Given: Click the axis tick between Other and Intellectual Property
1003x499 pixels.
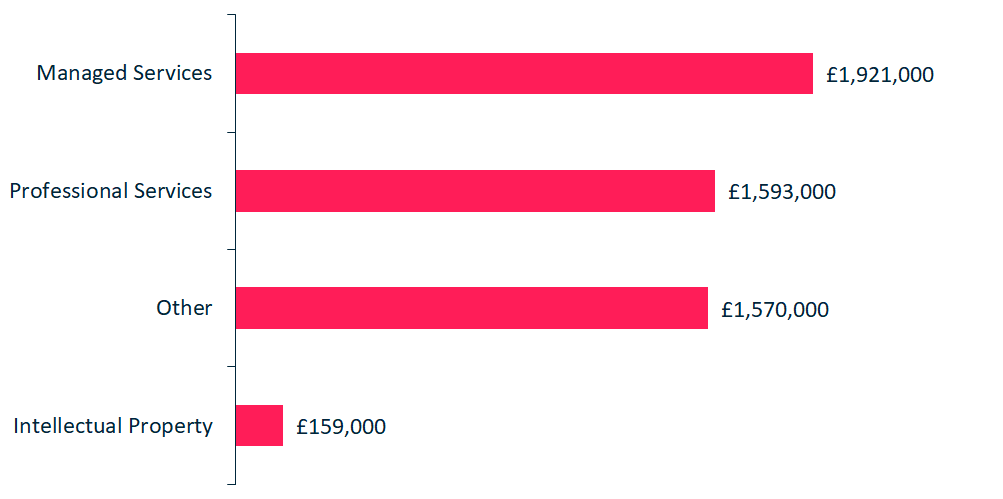Looking at the screenshot, I should coord(231,366).
